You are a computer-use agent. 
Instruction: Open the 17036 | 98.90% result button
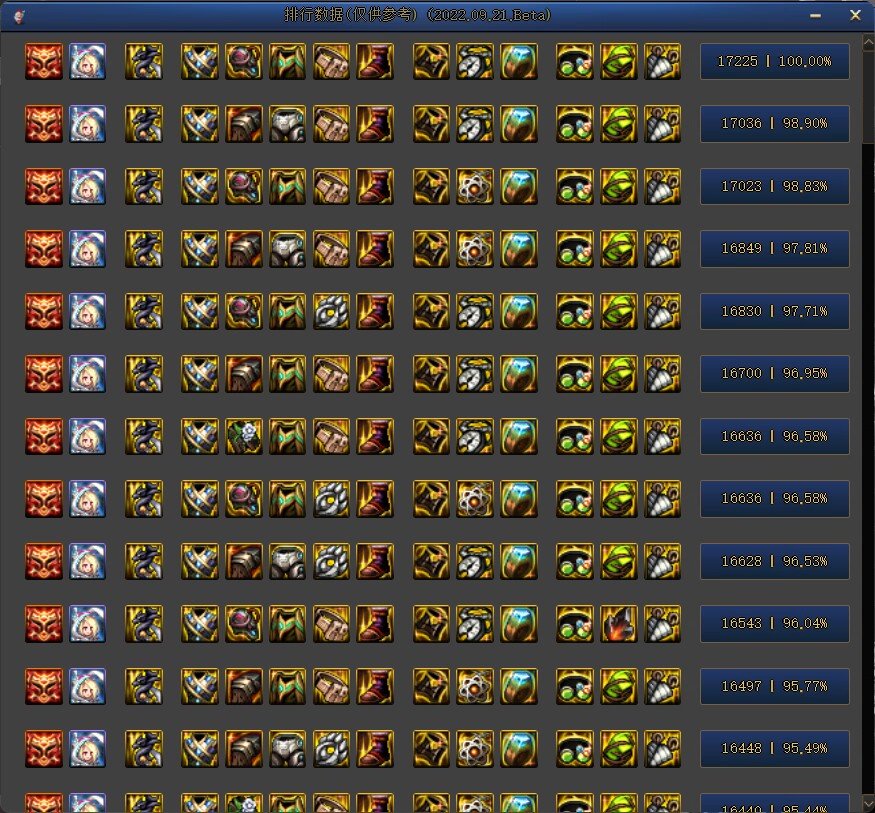click(x=775, y=123)
